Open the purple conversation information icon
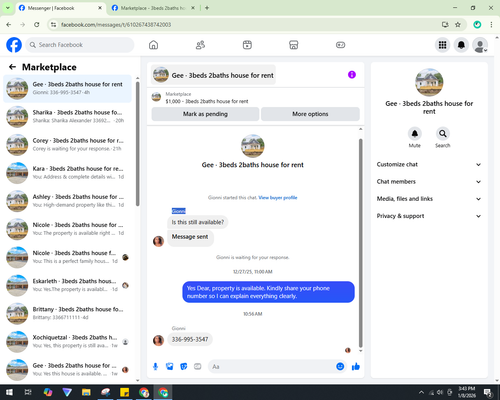This screenshot has width=500, height=400. [352, 75]
